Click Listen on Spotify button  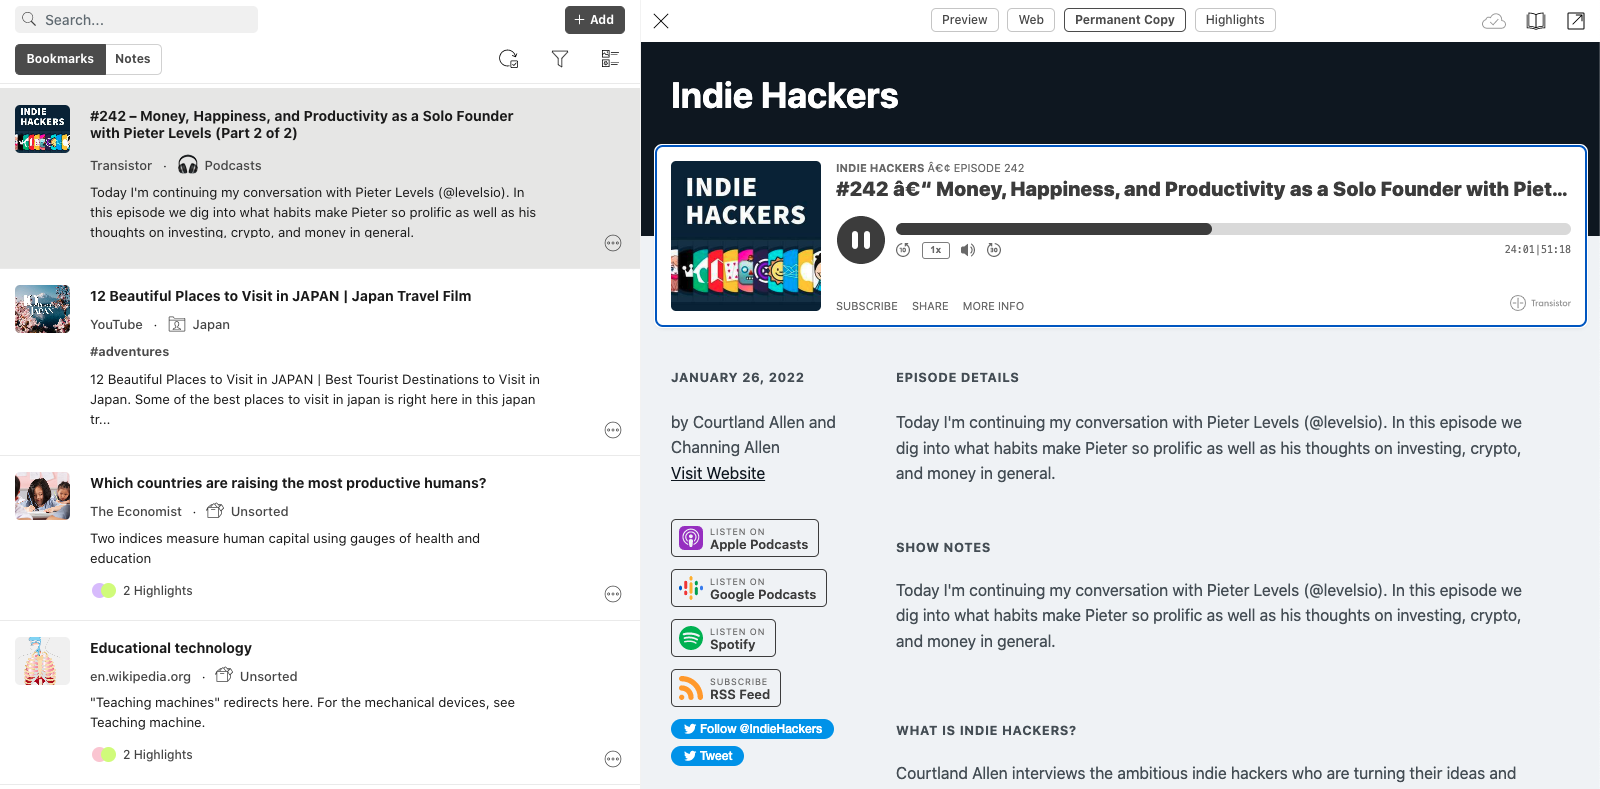tap(723, 638)
